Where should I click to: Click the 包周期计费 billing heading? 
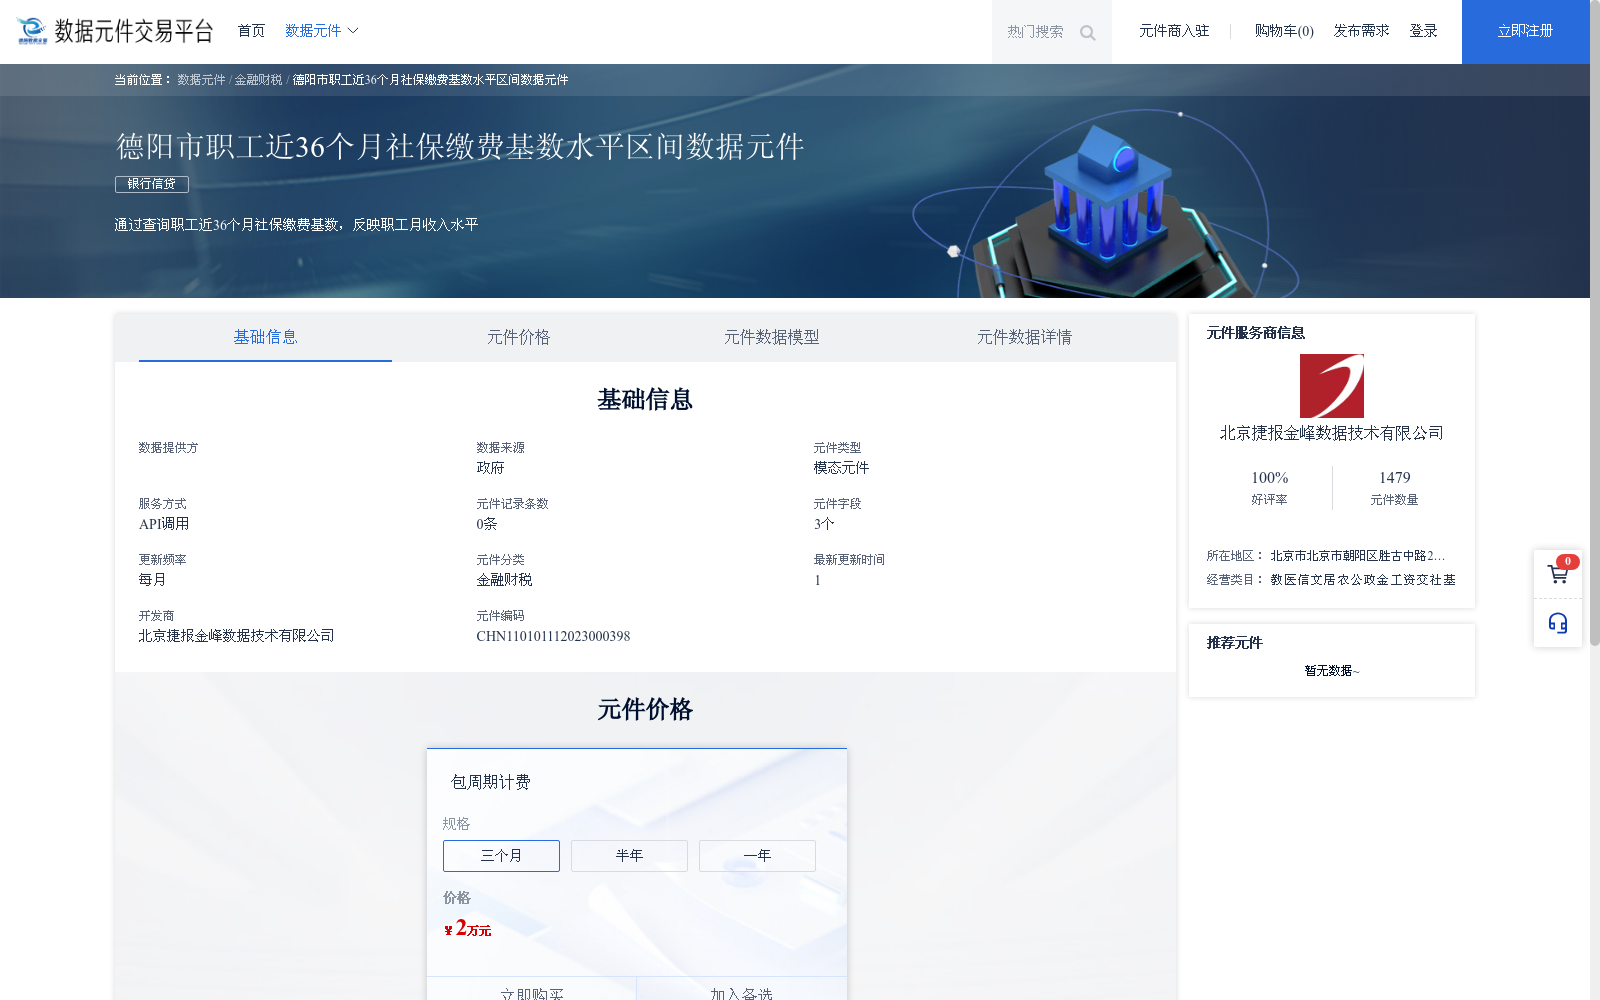click(x=491, y=782)
